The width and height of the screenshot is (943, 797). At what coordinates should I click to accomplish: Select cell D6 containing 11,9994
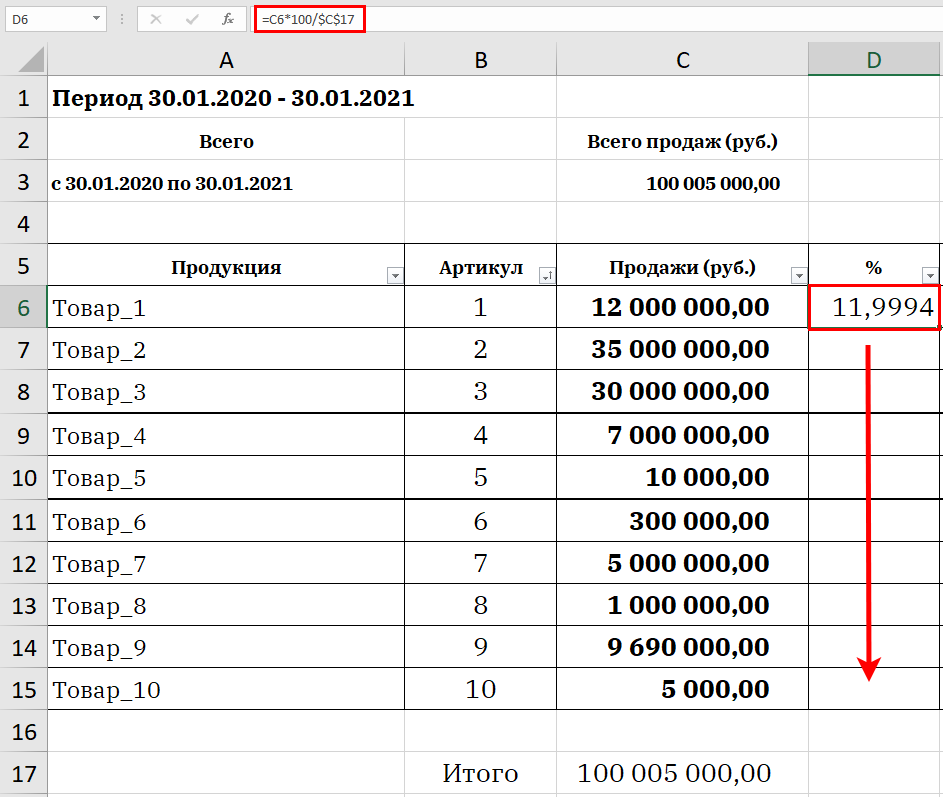coord(874,308)
